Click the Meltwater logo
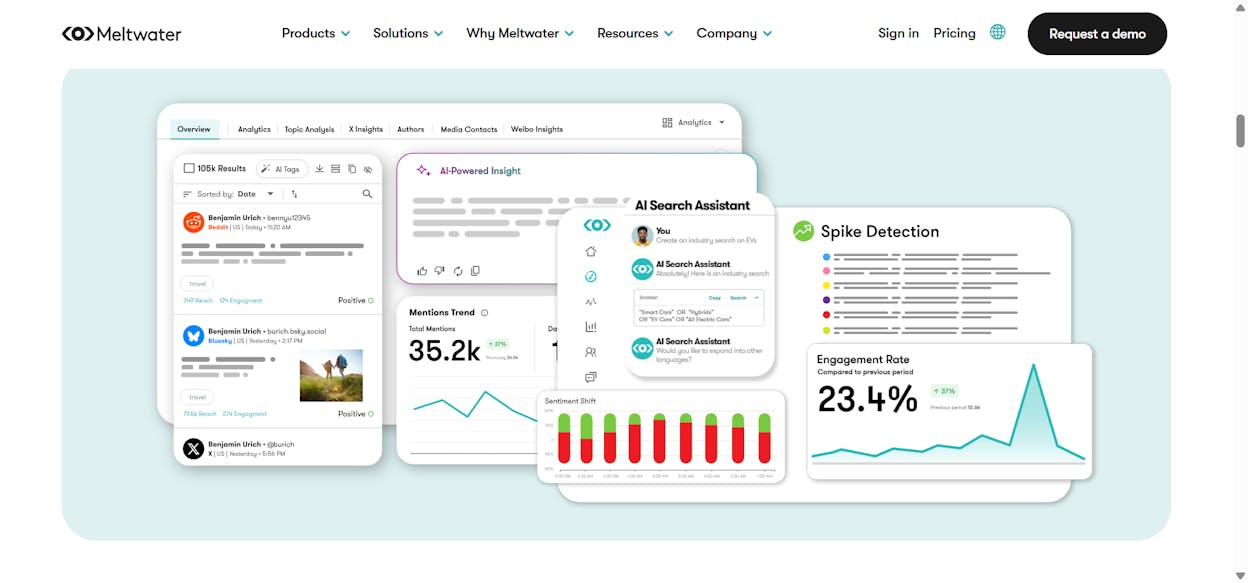 121,34
